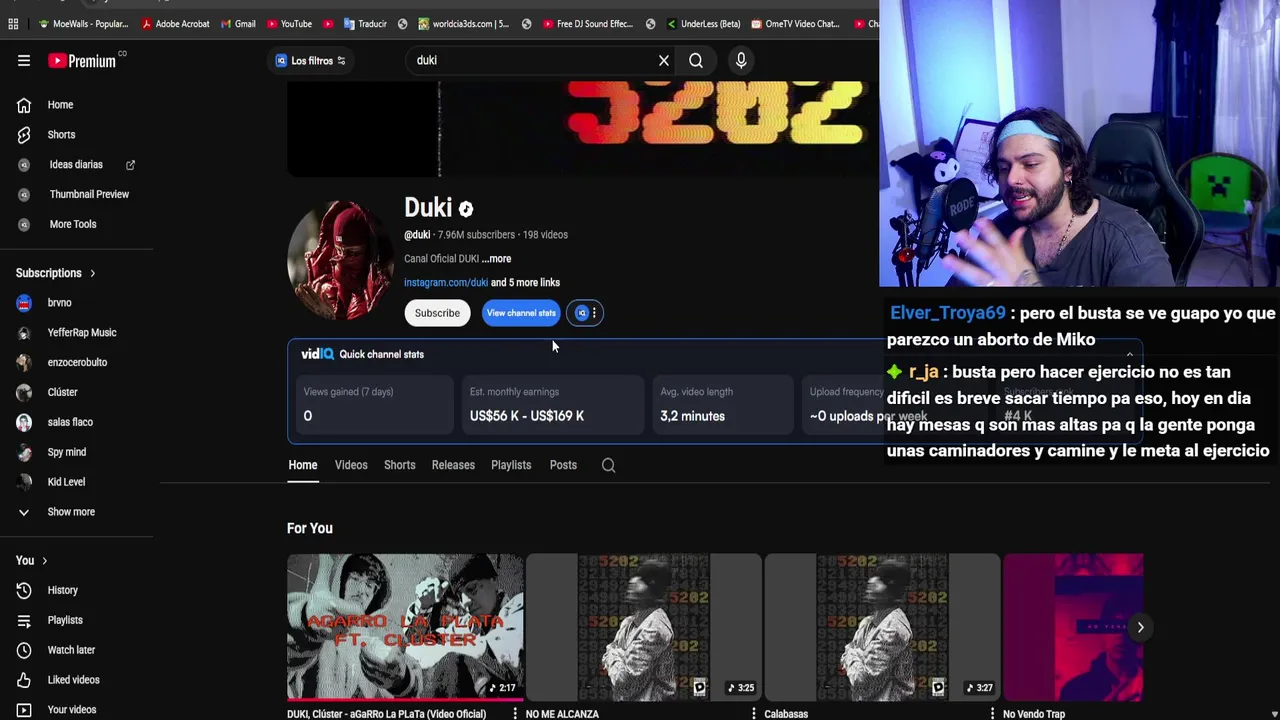Open the Gmail bookmark
Image resolution: width=1280 pixels, height=720 pixels.
(237, 24)
